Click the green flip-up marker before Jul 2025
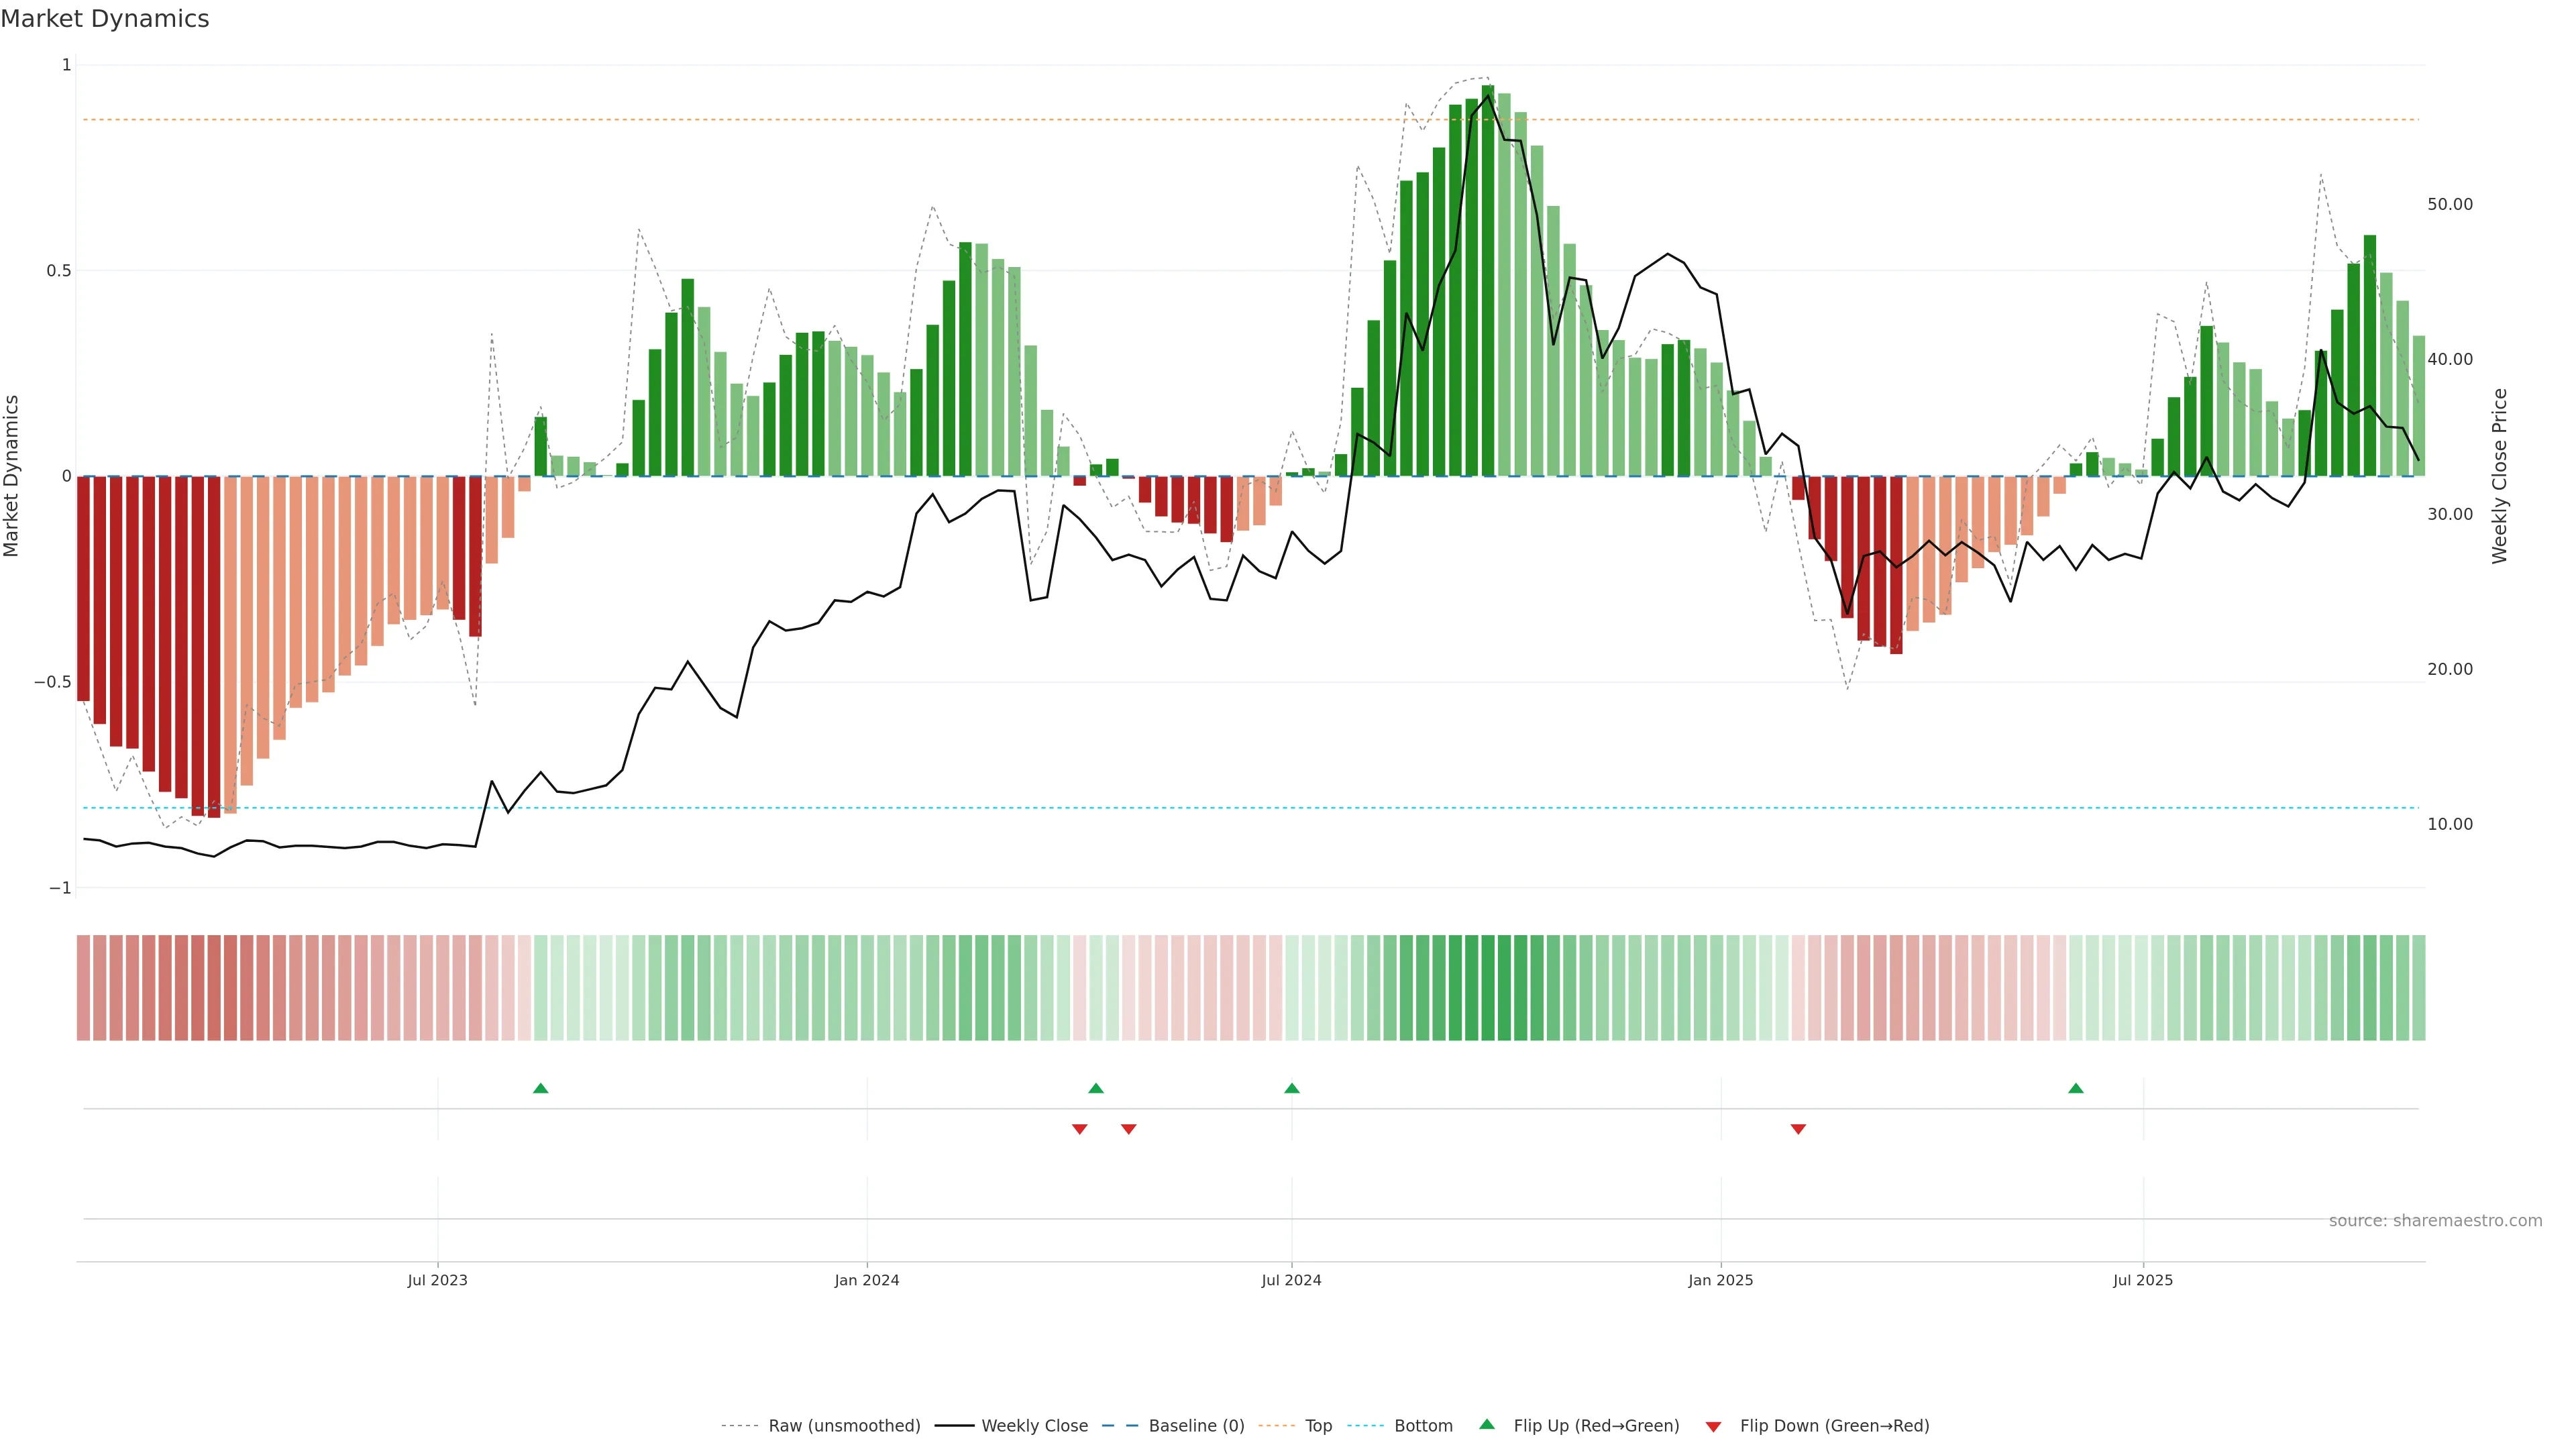 [x=2076, y=1088]
